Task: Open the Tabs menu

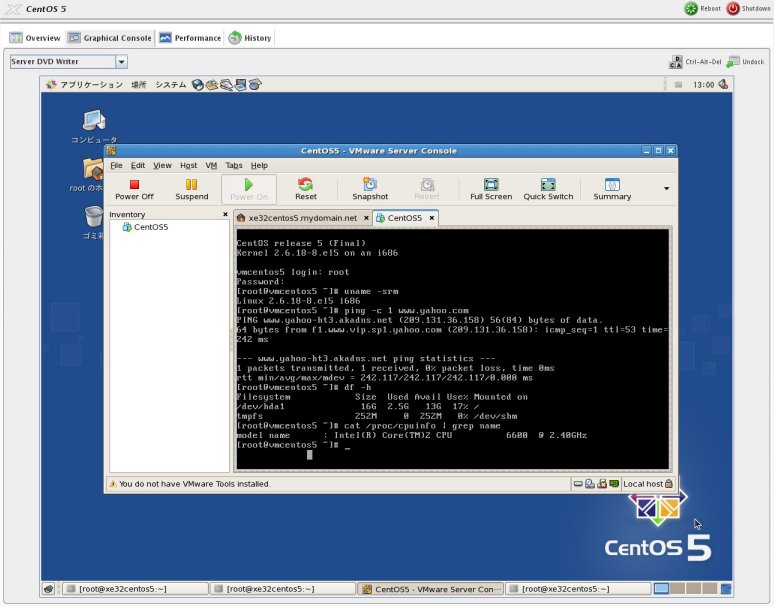Action: pyautogui.click(x=233, y=165)
